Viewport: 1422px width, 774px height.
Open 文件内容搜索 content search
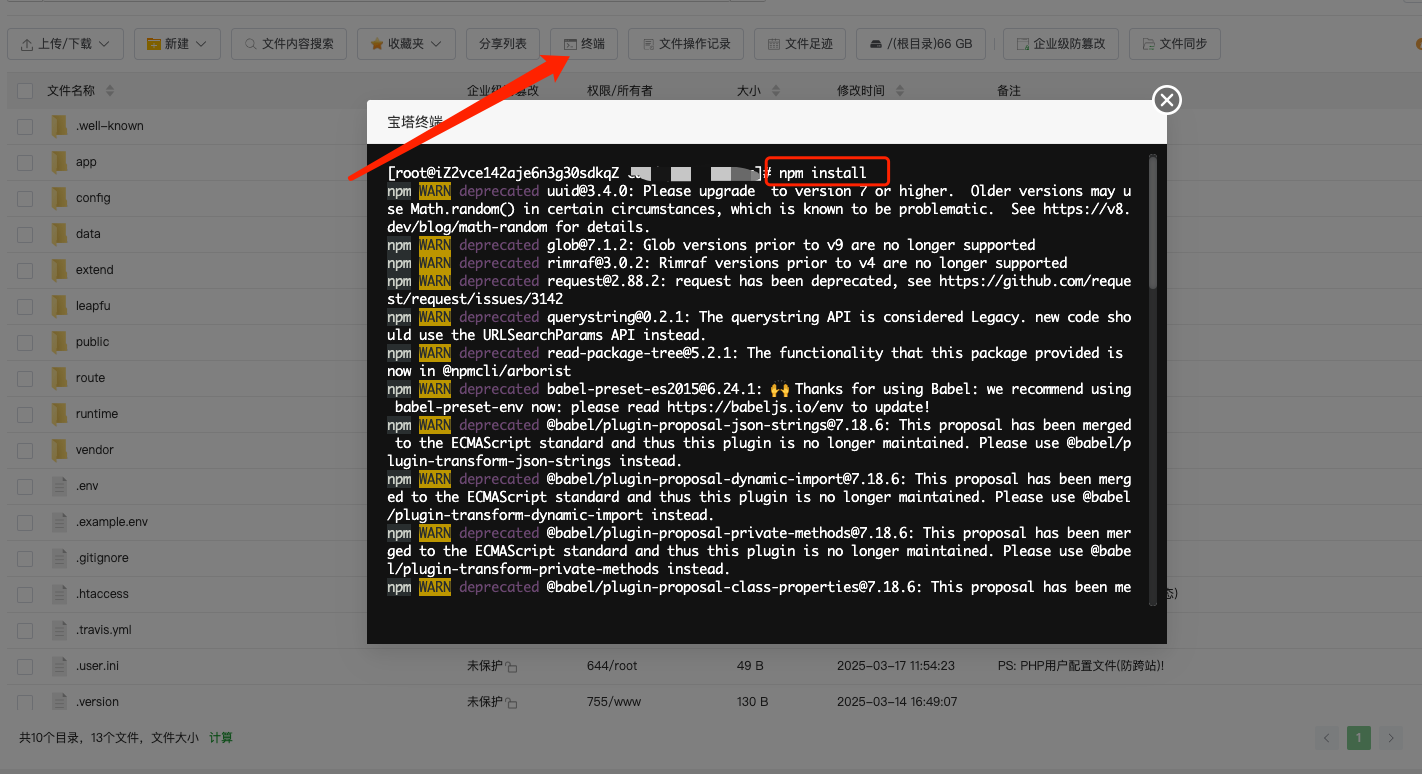tap(289, 44)
